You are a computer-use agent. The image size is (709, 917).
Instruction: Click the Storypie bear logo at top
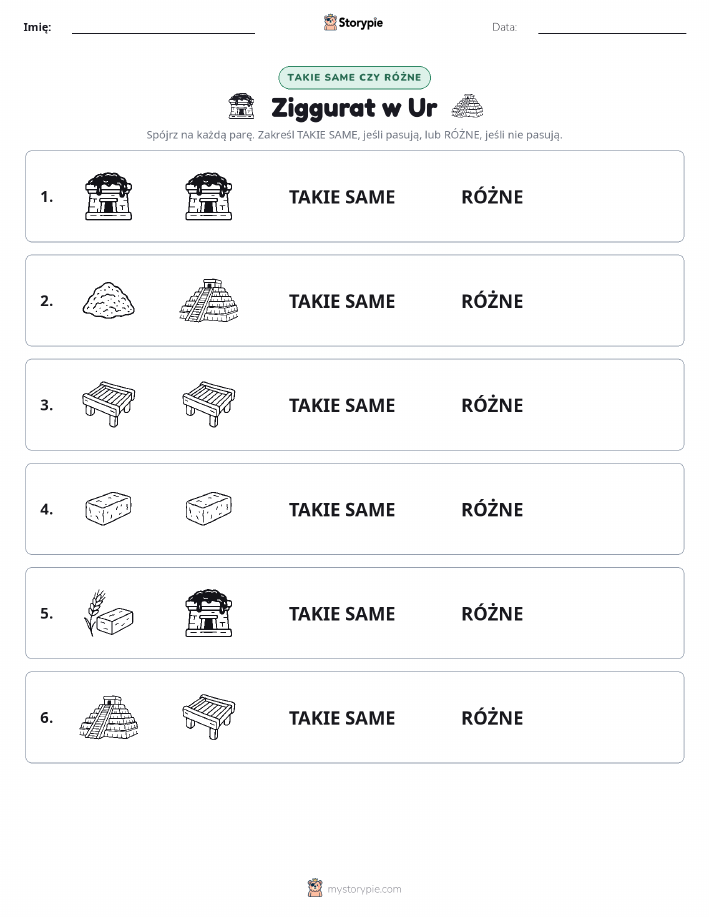tap(331, 22)
